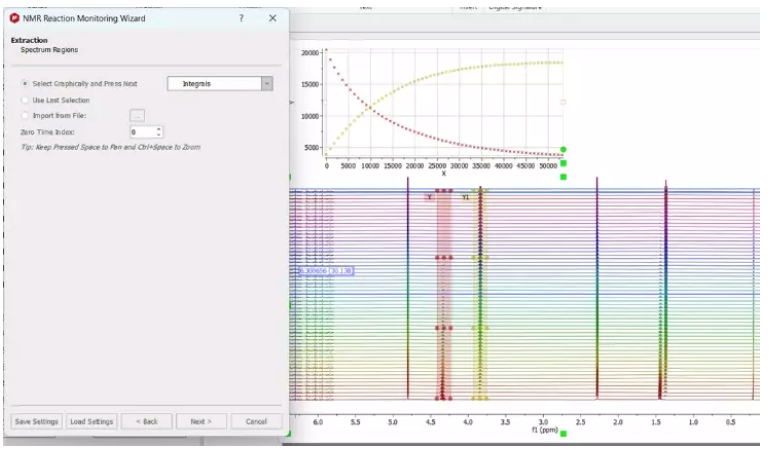The width and height of the screenshot is (770, 452).
Task: Click the Y1 region label on the spectrum
Action: [465, 197]
